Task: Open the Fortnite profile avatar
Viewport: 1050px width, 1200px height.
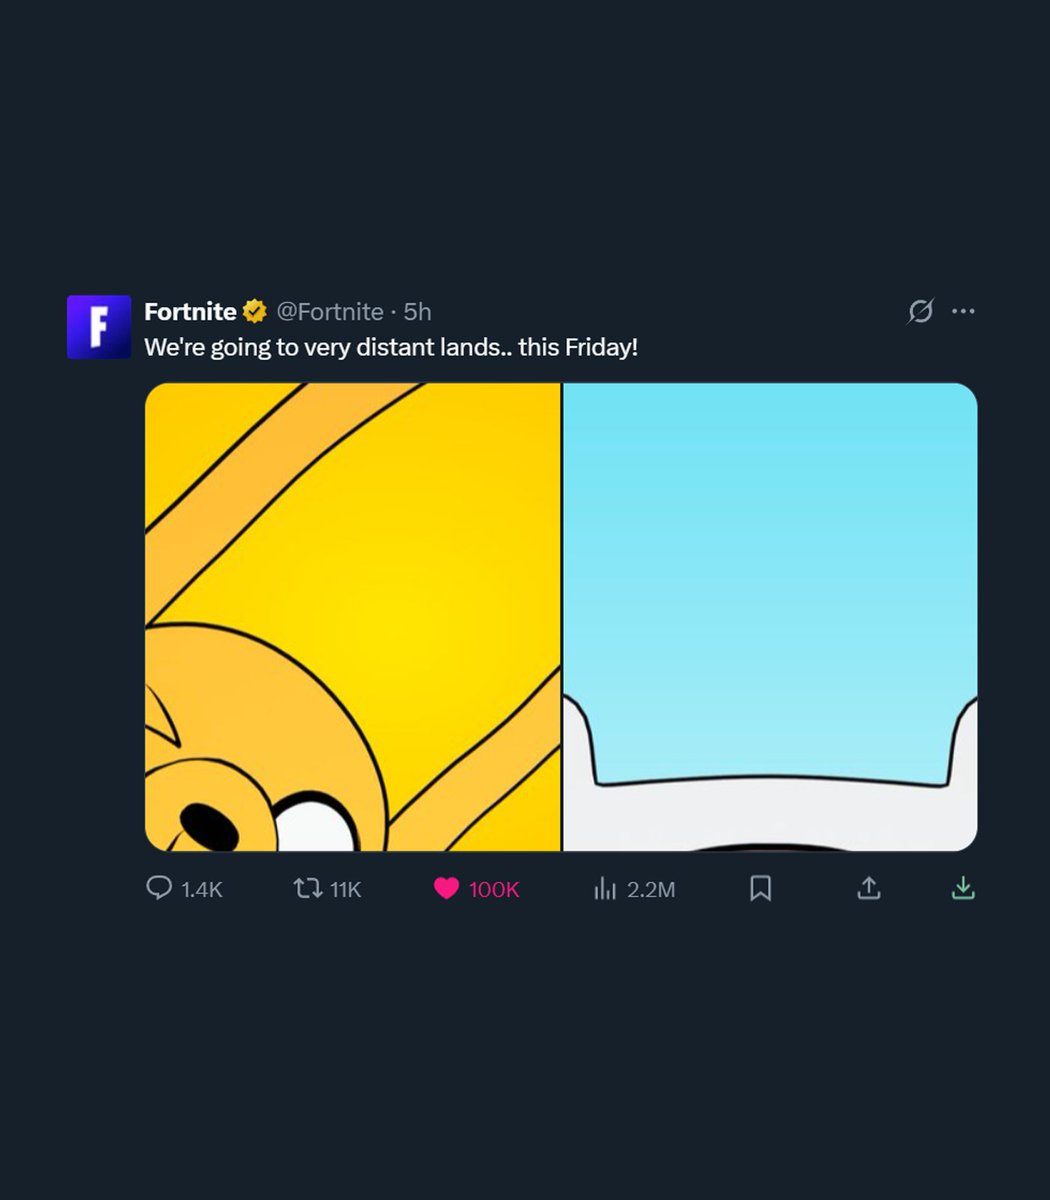Action: click(99, 327)
